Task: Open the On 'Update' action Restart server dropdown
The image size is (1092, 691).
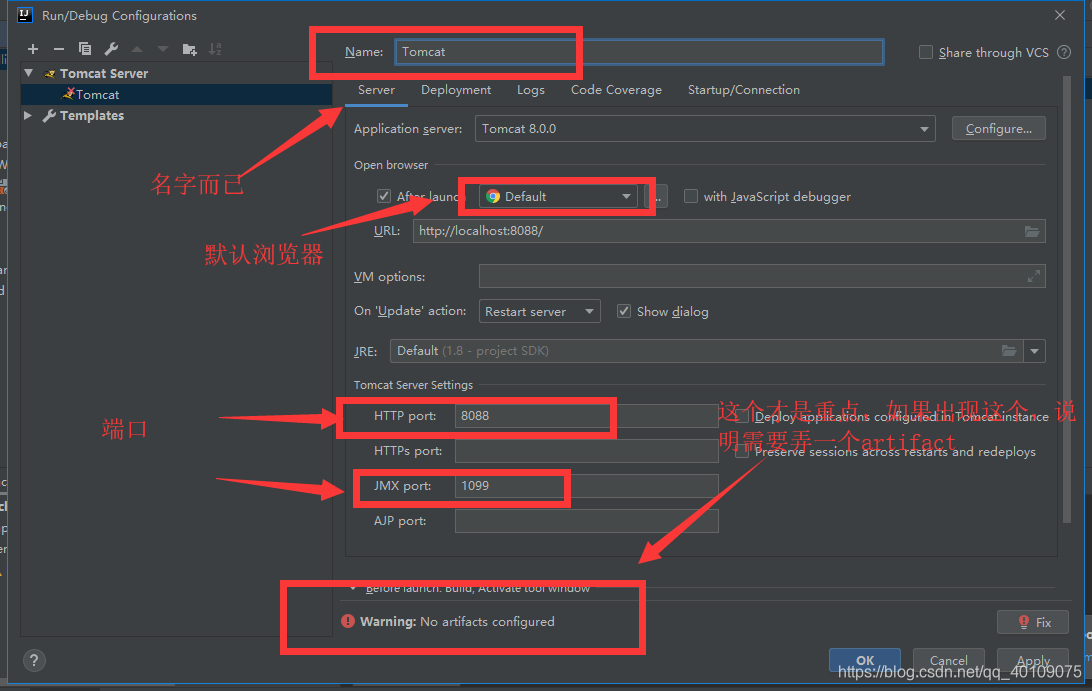Action: pos(540,311)
